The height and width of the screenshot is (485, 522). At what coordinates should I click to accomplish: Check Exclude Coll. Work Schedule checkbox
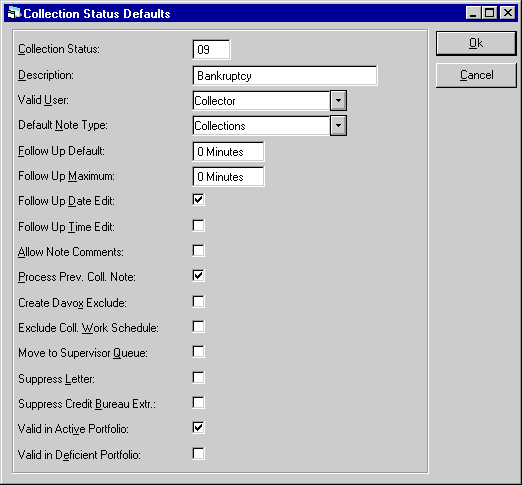198,327
